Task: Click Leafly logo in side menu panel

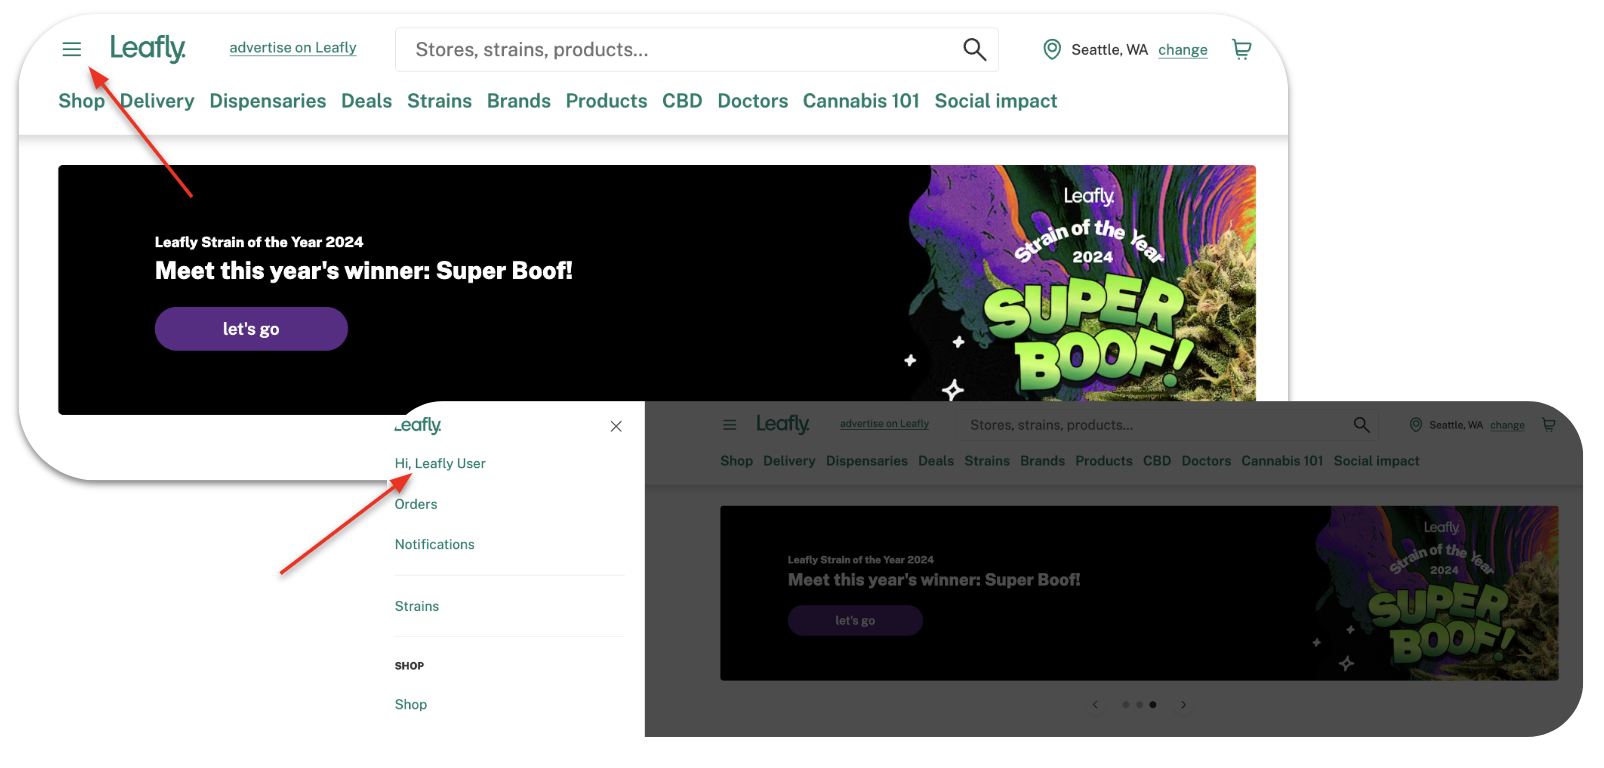Action: point(418,425)
